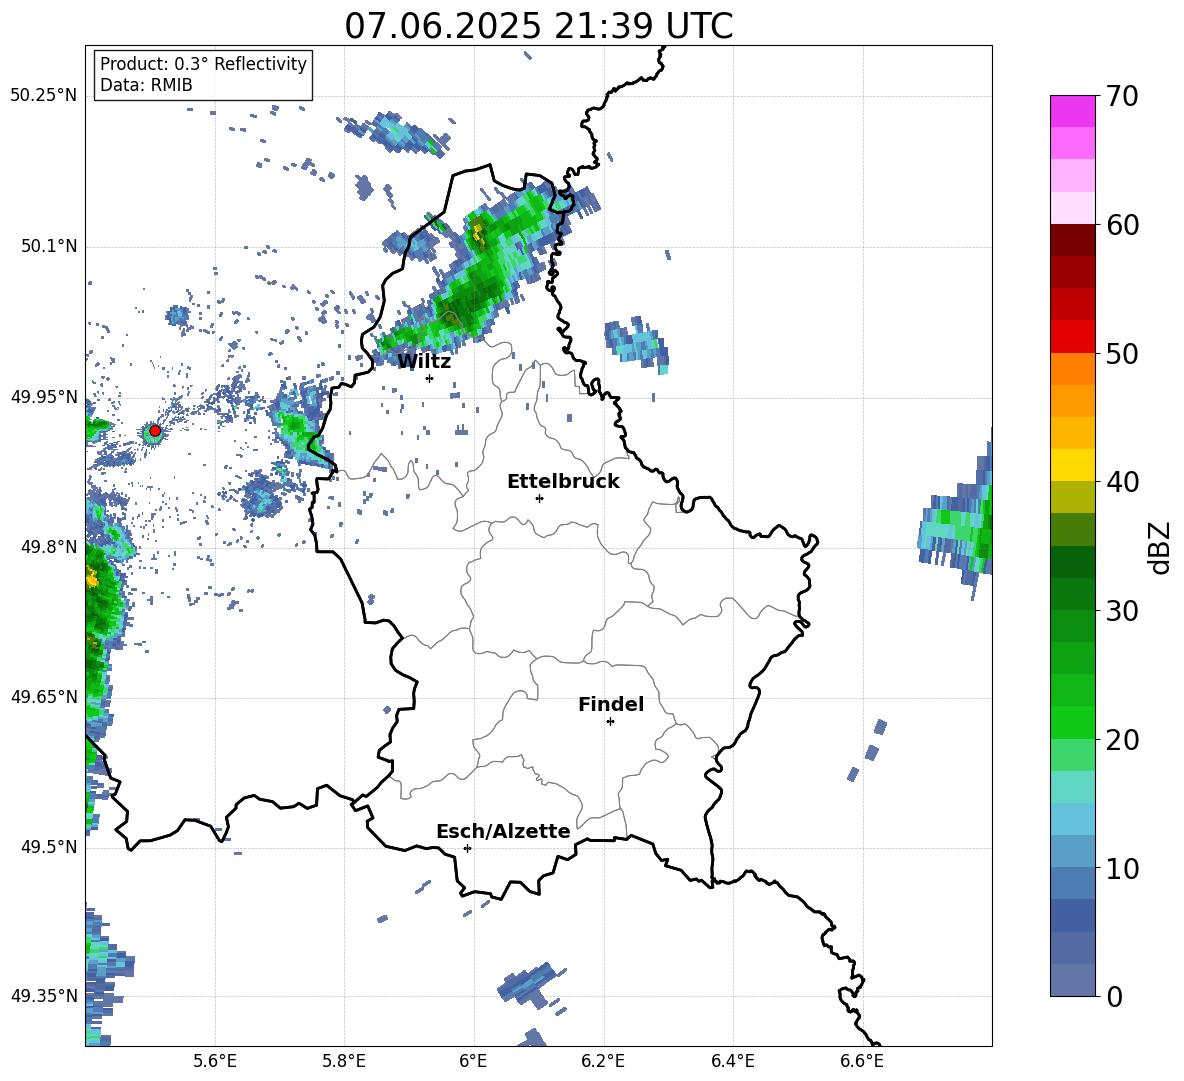Click the 0 tick label on colorbar

pyautogui.click(x=1114, y=996)
